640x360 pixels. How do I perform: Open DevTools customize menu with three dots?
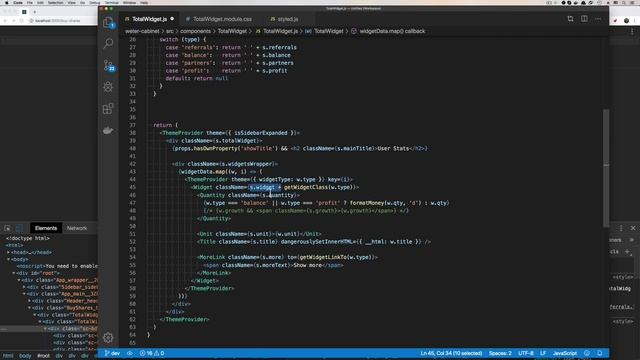pyautogui.click(x=621, y=228)
